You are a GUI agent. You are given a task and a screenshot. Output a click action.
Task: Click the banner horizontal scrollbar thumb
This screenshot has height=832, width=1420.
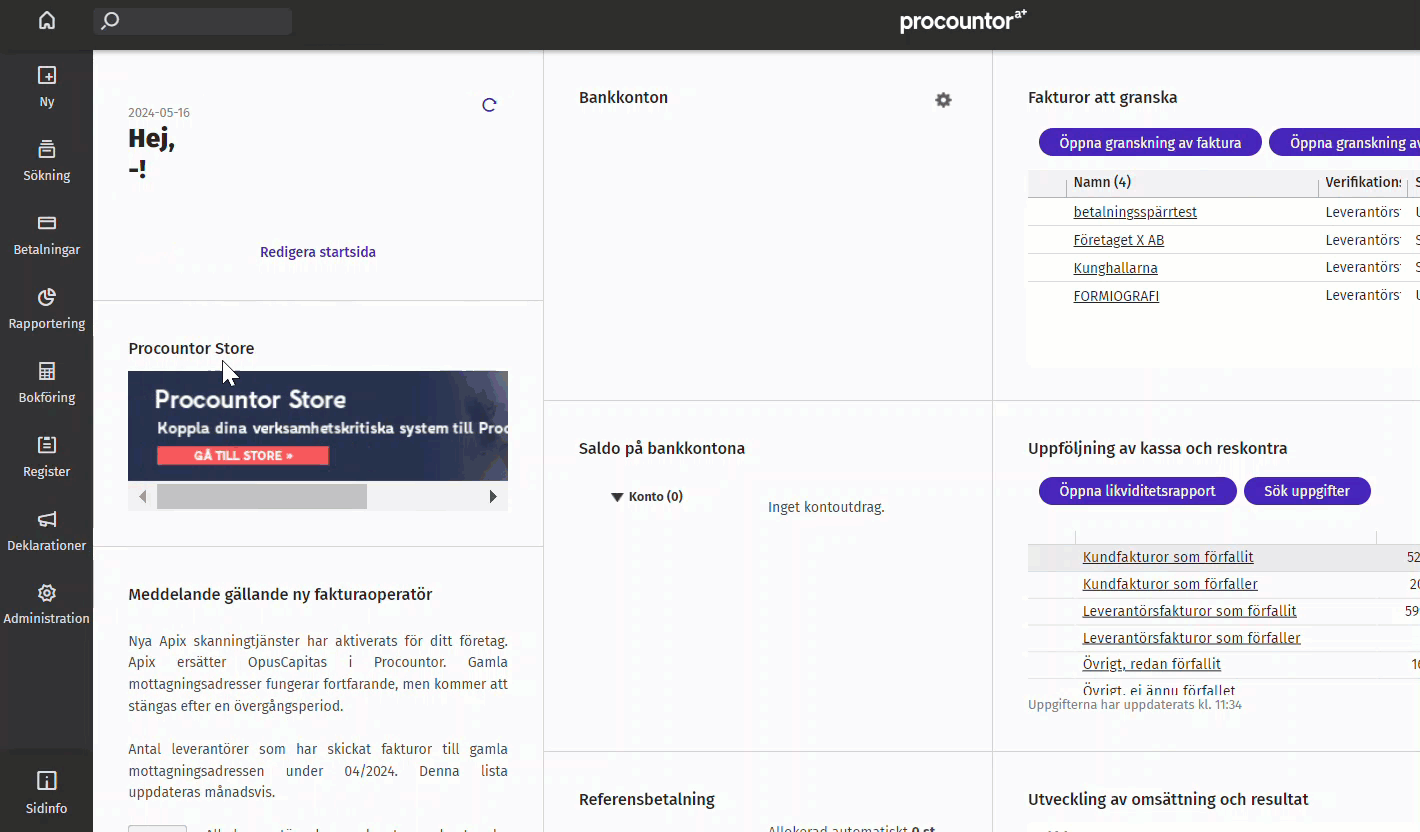tap(262, 496)
